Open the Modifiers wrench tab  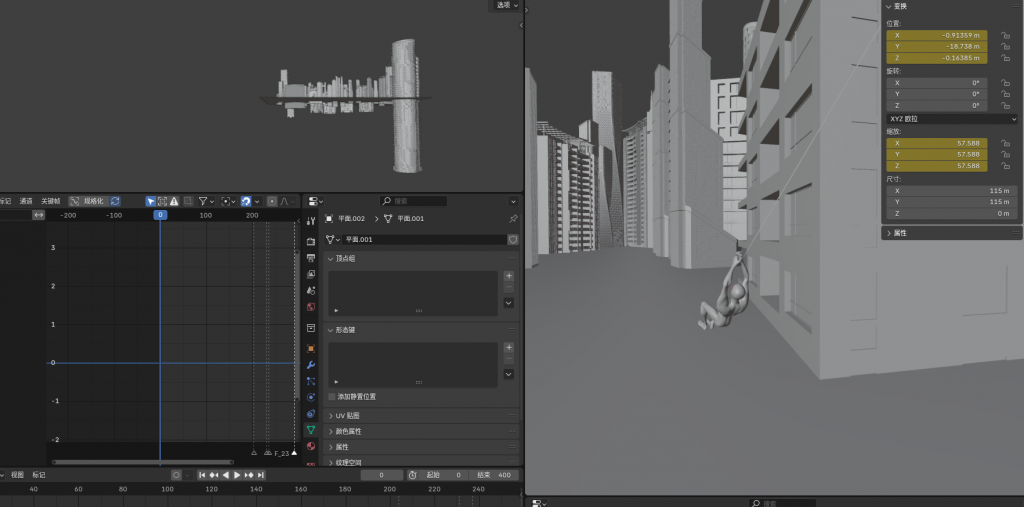[311, 365]
